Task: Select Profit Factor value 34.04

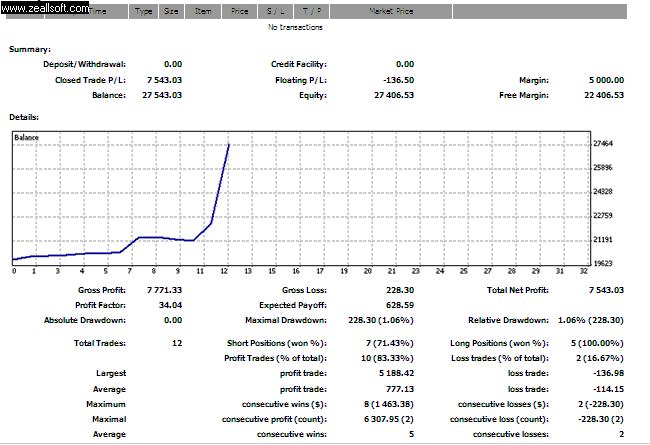Action: pos(170,305)
